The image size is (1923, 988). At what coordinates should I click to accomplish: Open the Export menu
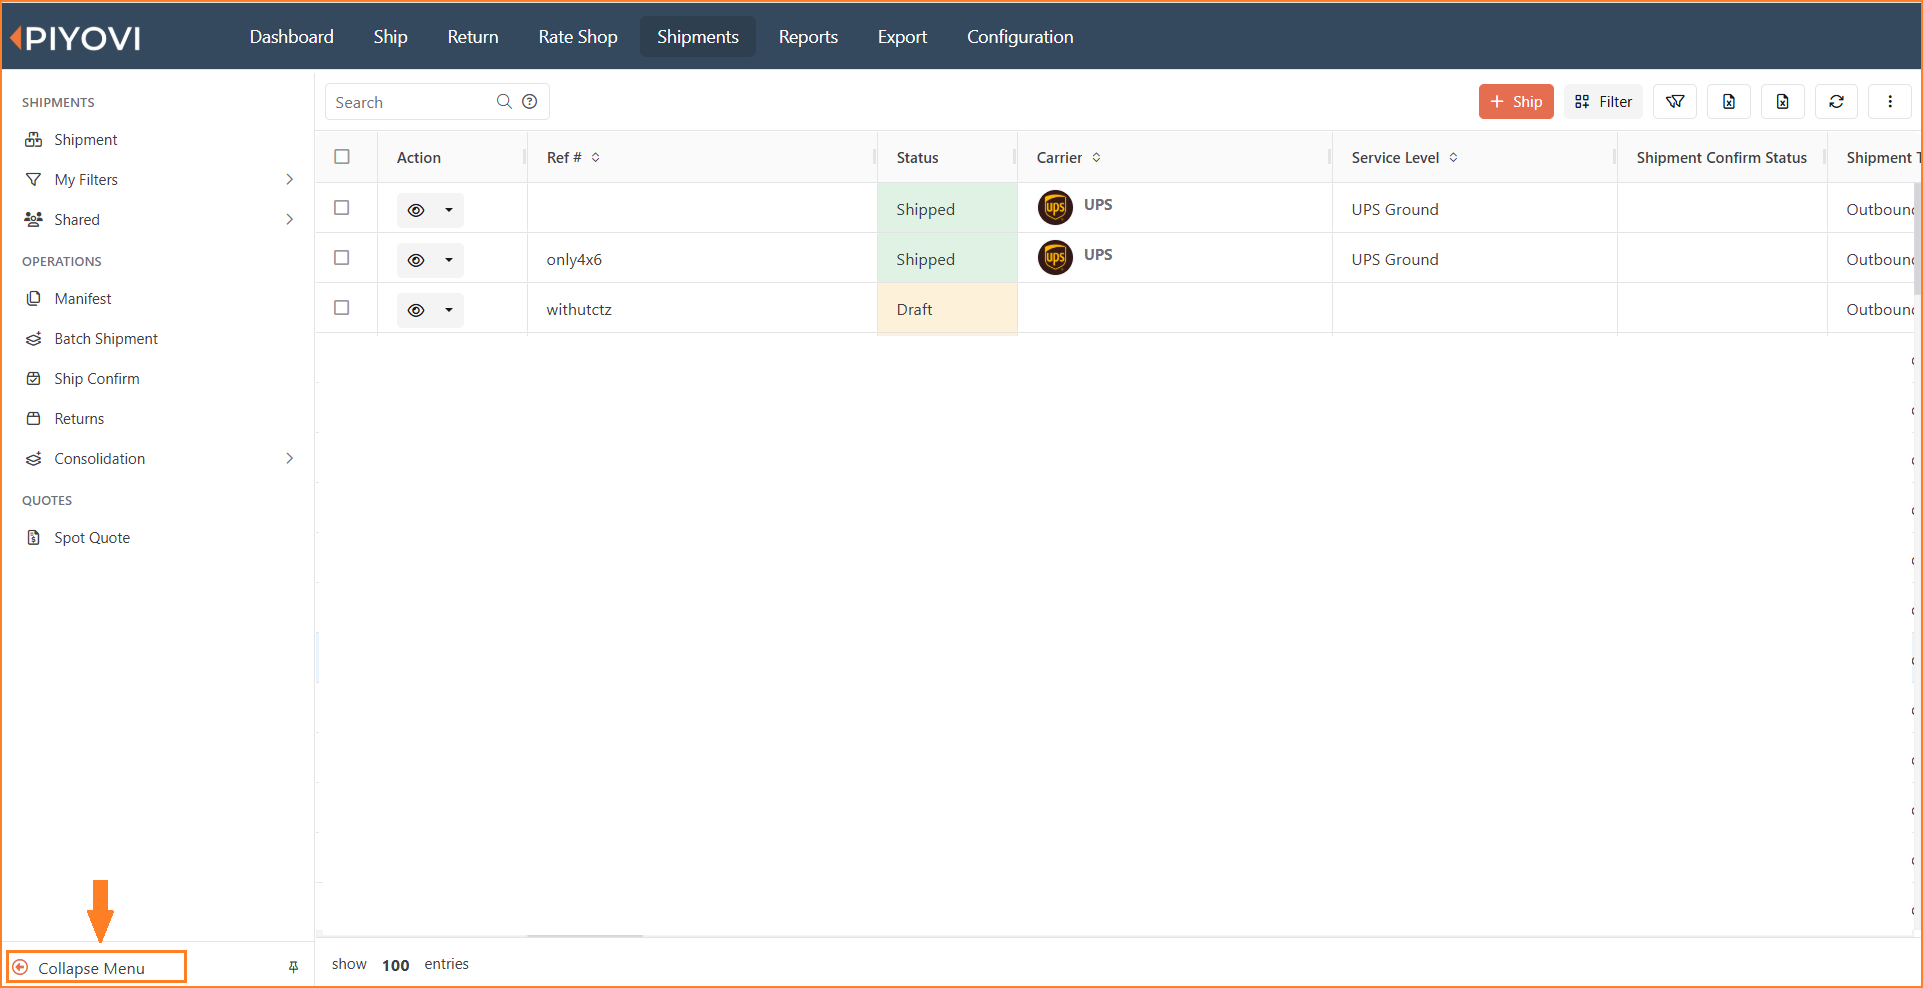[902, 37]
